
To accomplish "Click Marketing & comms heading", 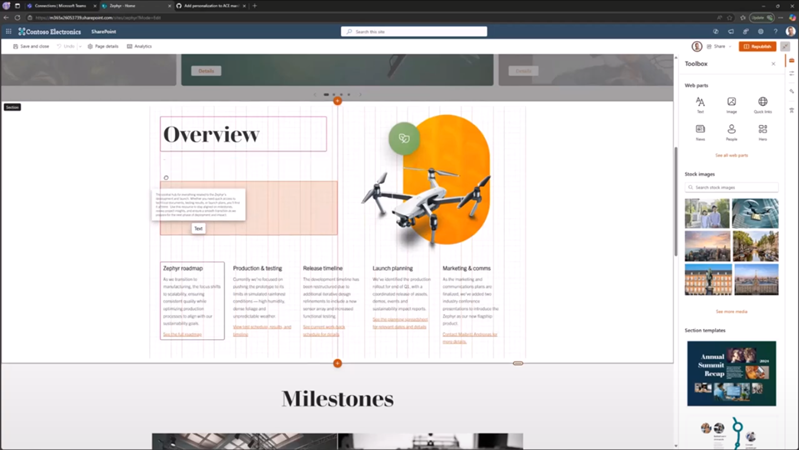I will click(x=466, y=268).
